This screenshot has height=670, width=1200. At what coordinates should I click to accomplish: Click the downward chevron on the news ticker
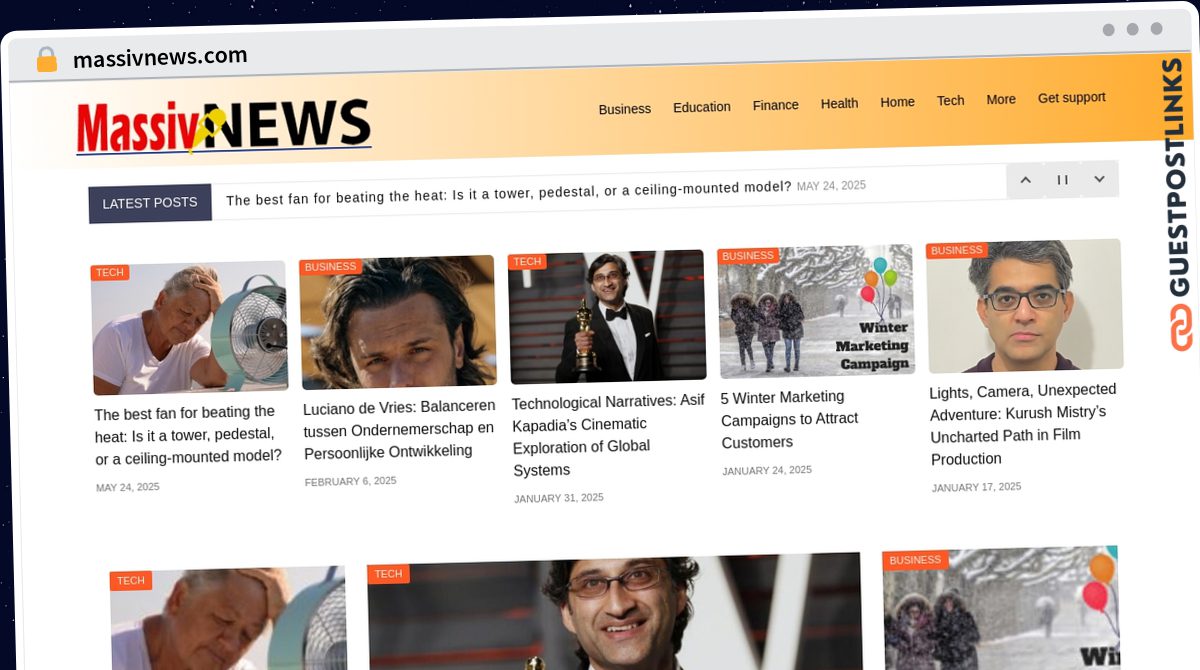(1099, 179)
